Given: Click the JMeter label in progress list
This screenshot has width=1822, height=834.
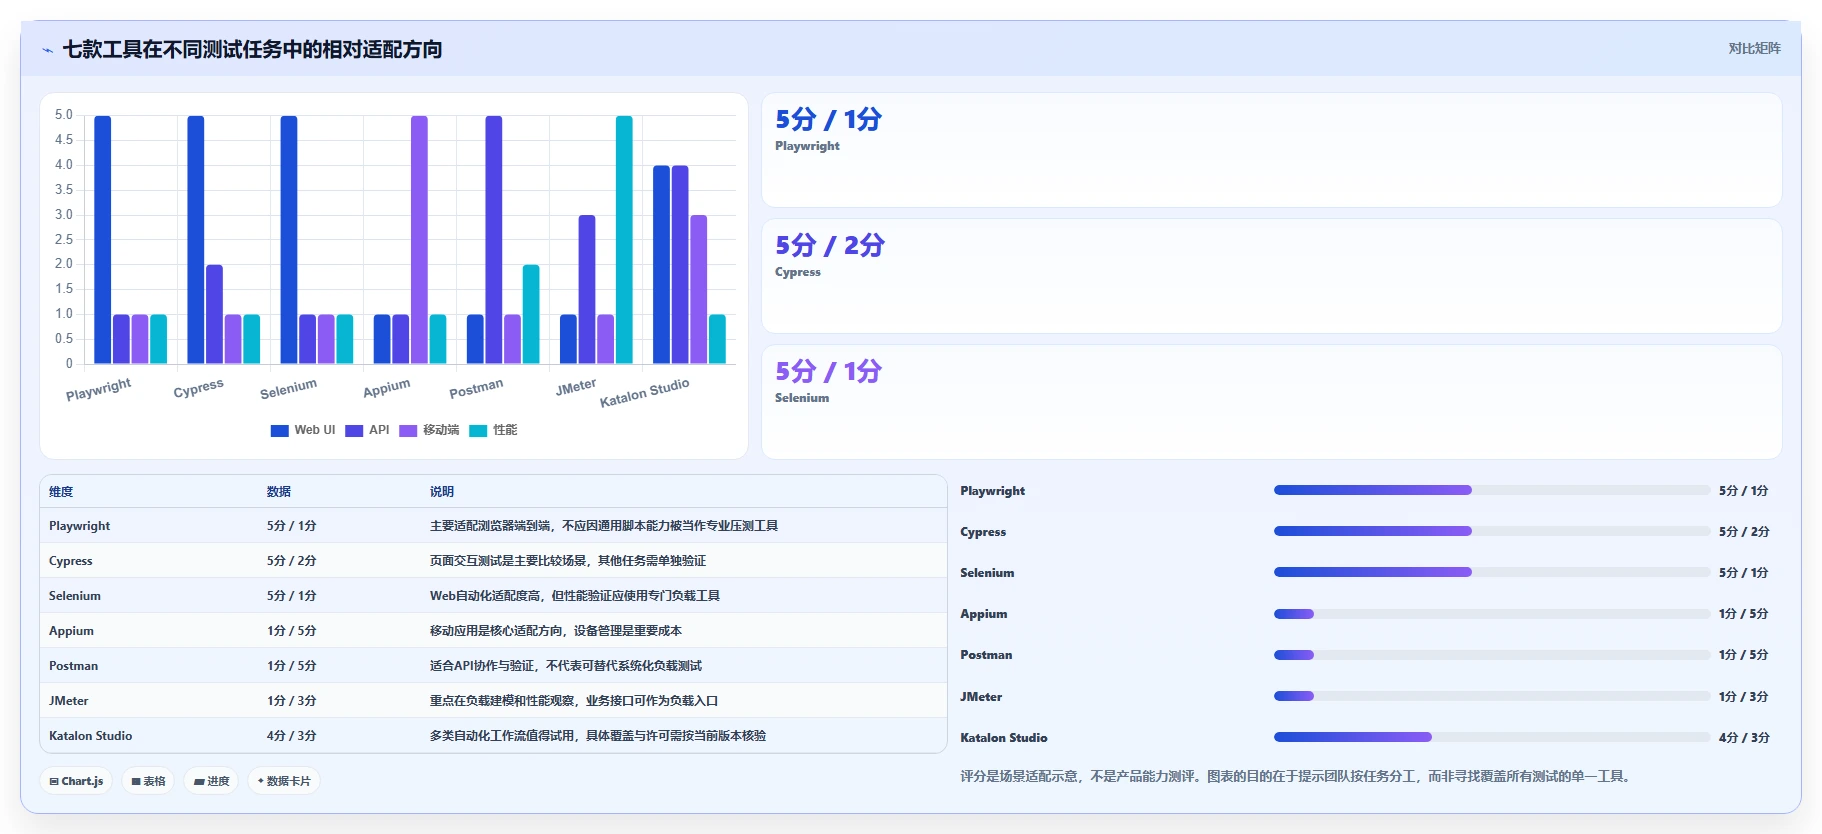Looking at the screenshot, I should [x=981, y=696].
